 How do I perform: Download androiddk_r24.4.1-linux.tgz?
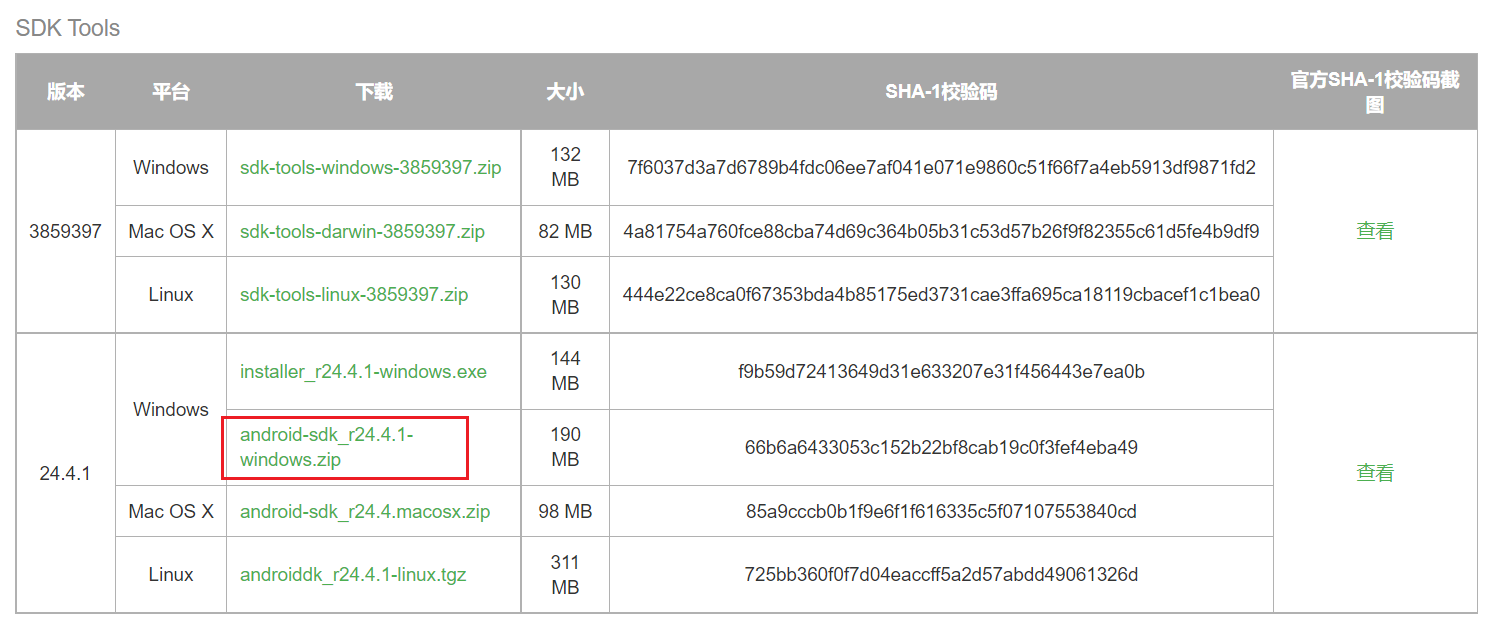point(353,575)
